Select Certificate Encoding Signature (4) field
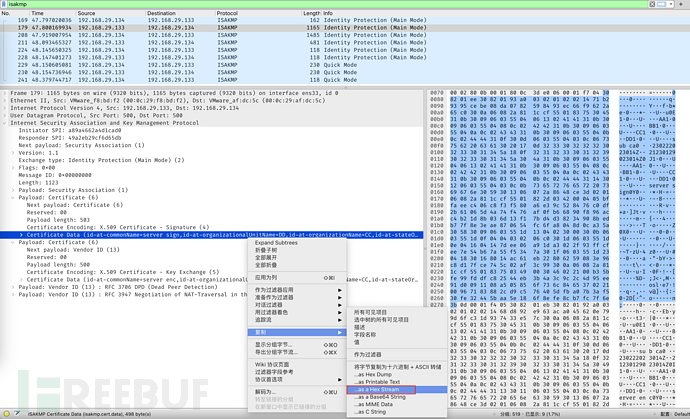Image resolution: width=690 pixels, height=419 pixels. 118,228
